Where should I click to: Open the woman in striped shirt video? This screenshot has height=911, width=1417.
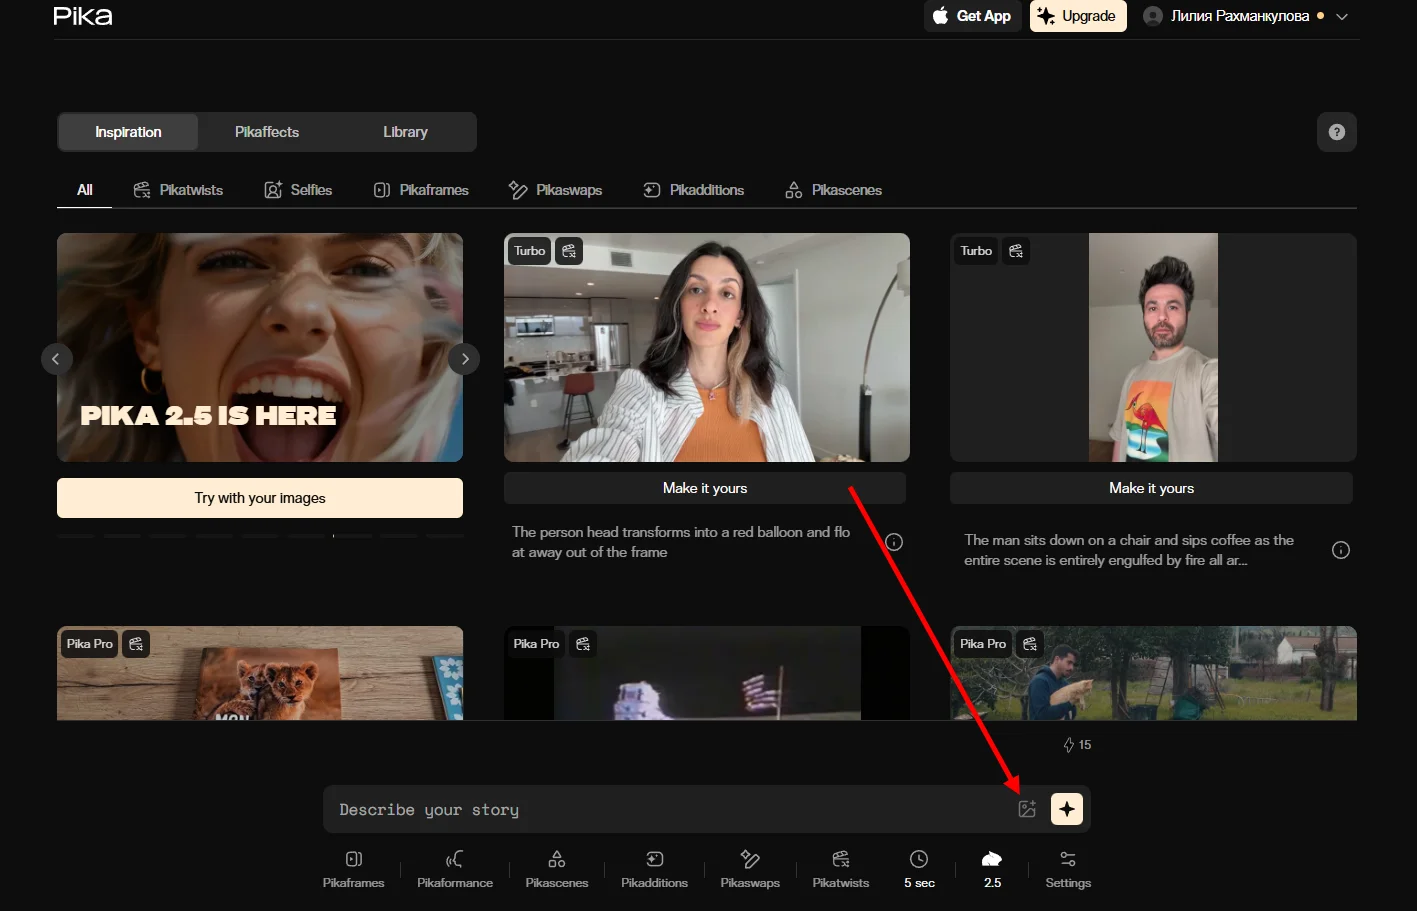pos(707,347)
